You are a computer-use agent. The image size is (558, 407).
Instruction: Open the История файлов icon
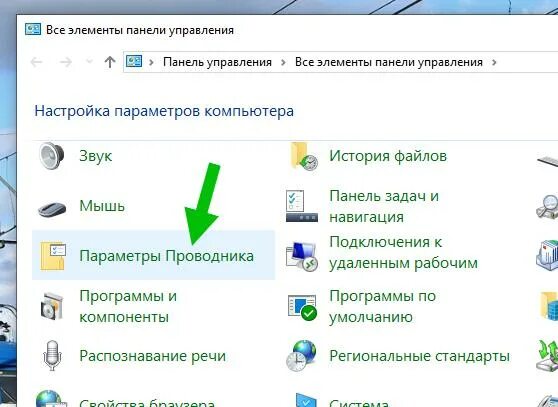[x=304, y=156]
